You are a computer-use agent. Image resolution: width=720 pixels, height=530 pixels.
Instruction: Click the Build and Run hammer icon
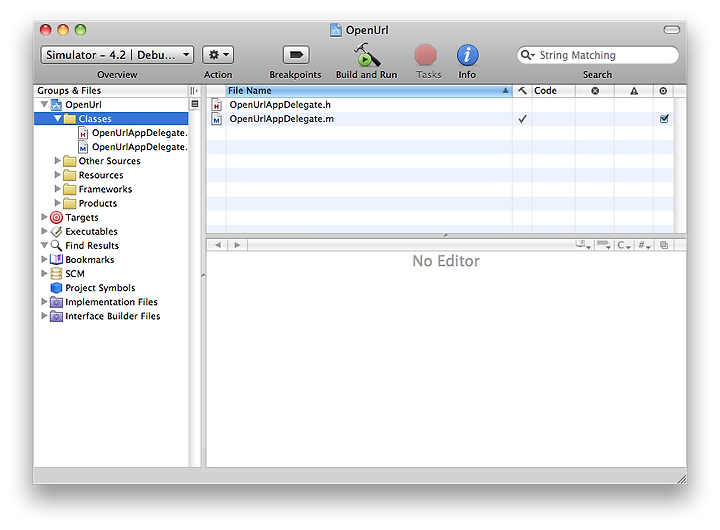click(x=366, y=55)
